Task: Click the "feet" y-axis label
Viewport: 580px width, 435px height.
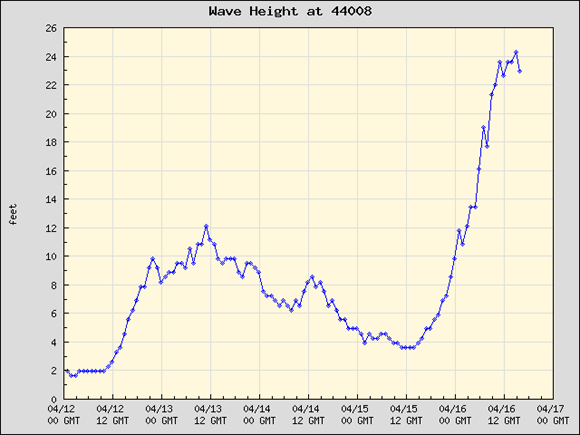Action: 13,214
